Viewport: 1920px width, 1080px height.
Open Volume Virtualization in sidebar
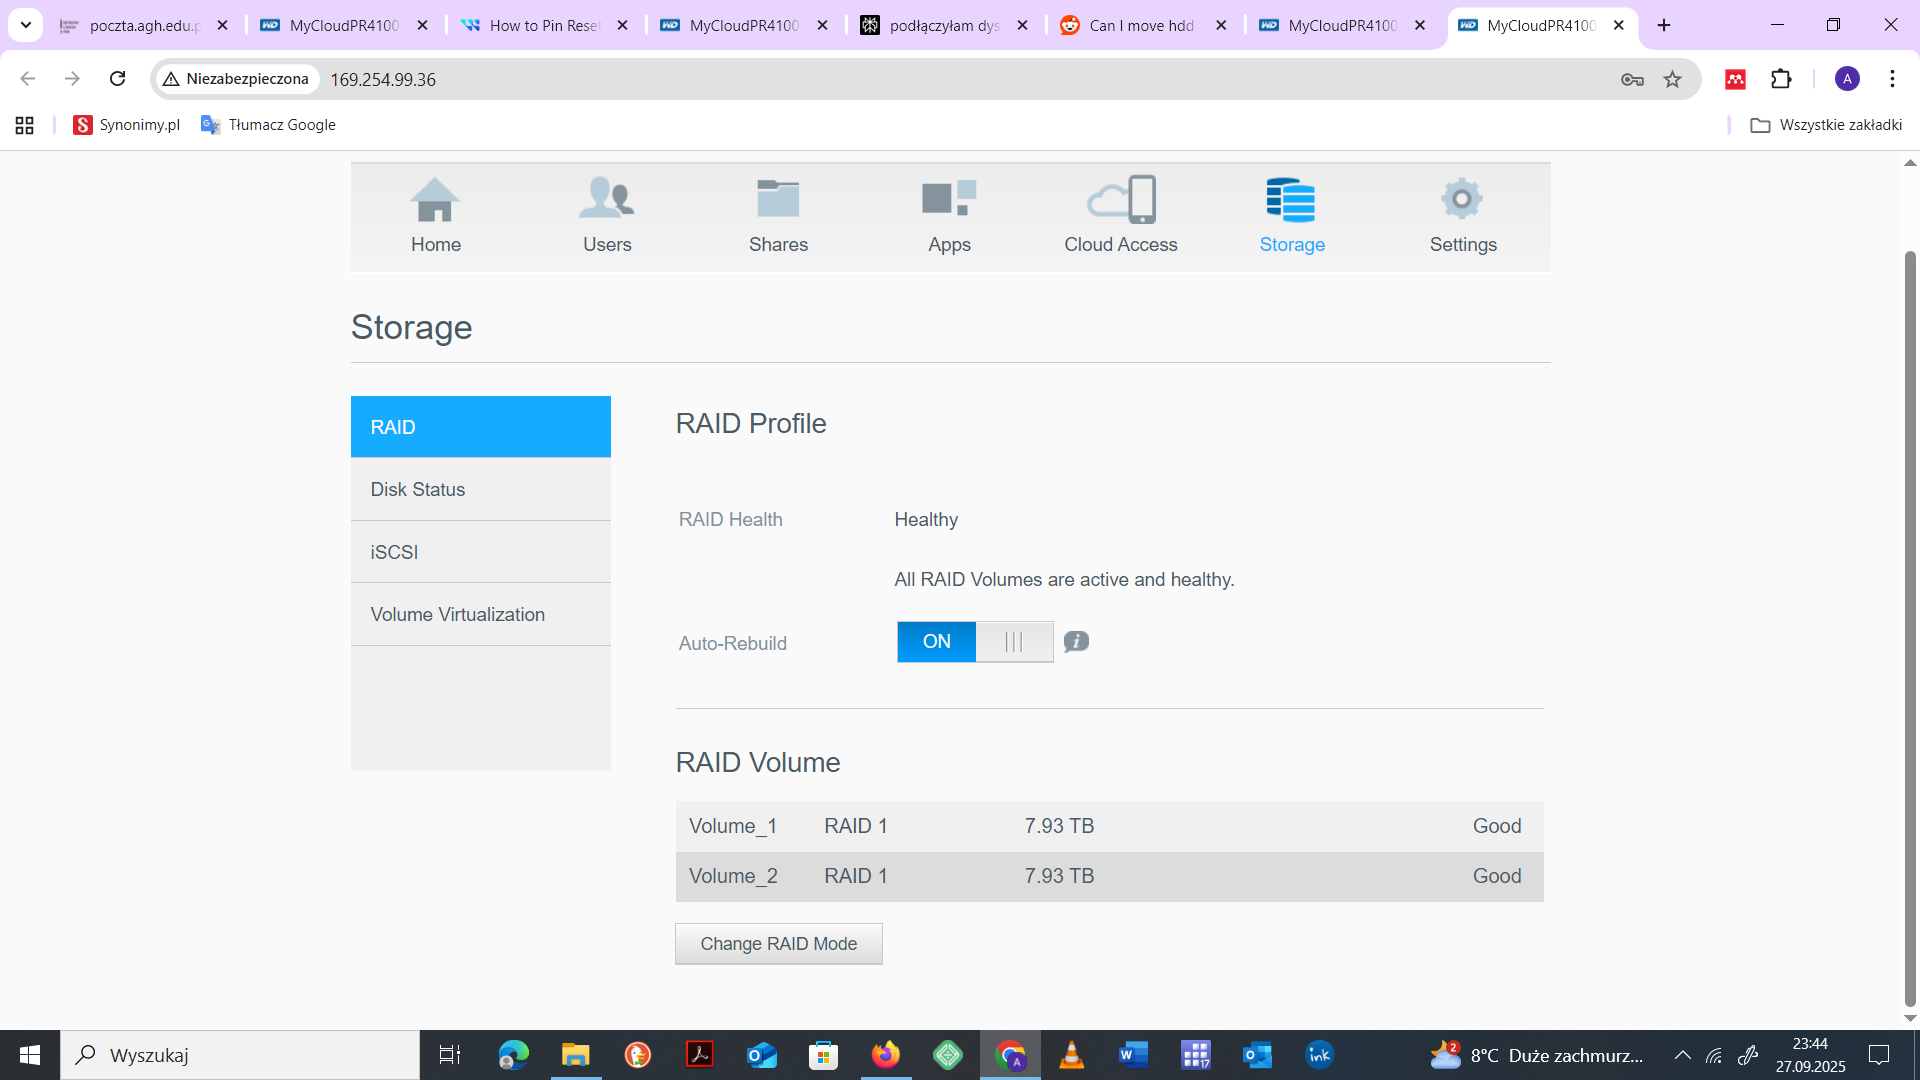[481, 614]
